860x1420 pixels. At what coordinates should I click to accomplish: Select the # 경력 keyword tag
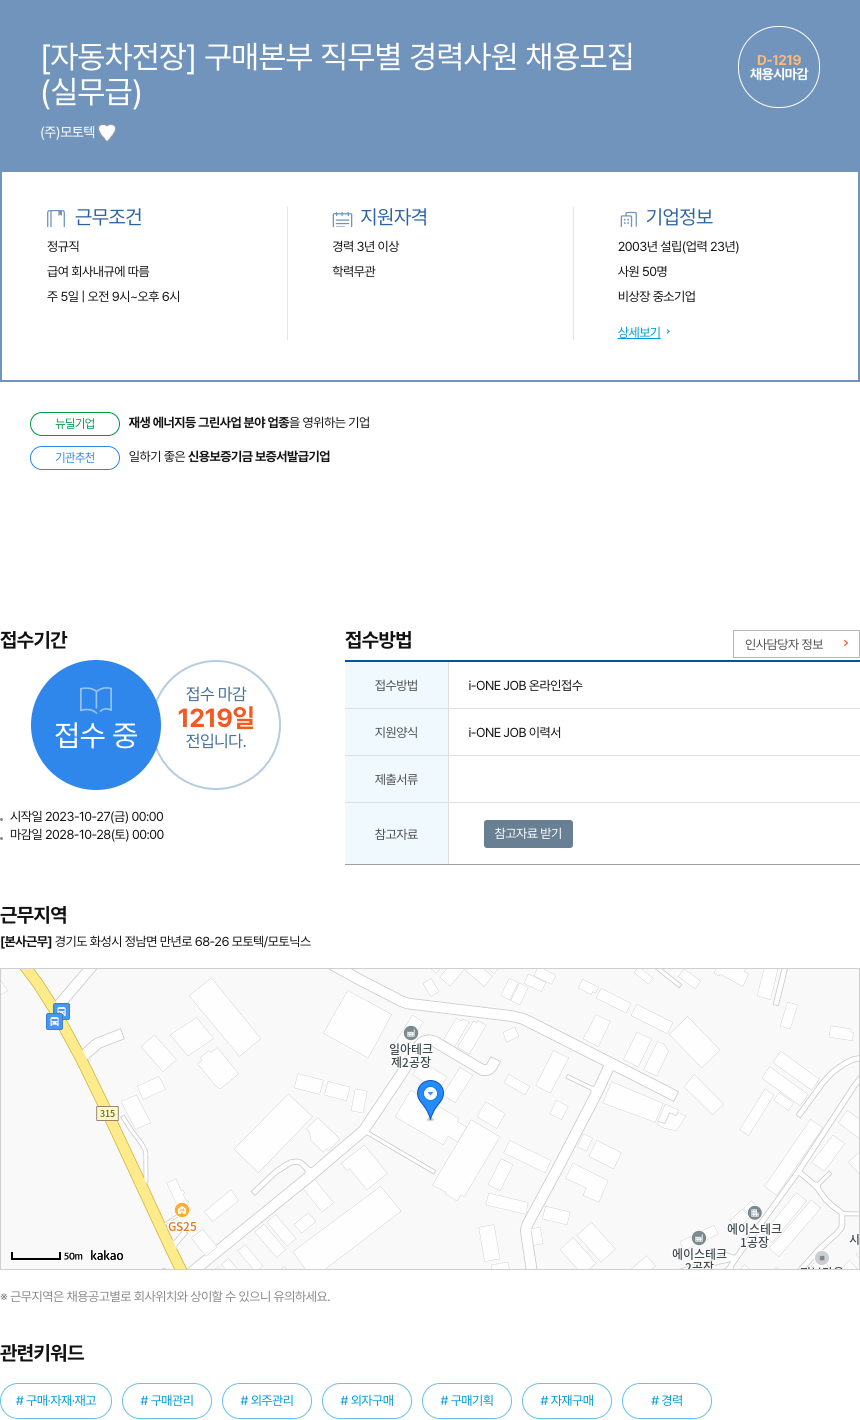pos(667,1401)
